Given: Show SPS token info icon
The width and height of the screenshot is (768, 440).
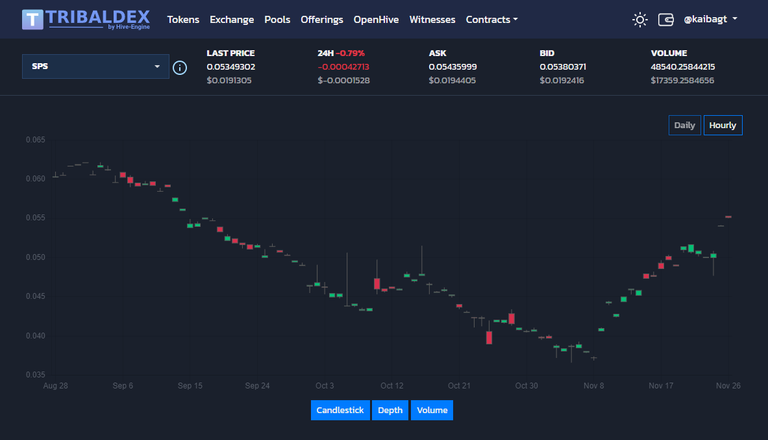Looking at the screenshot, I should 180,68.
